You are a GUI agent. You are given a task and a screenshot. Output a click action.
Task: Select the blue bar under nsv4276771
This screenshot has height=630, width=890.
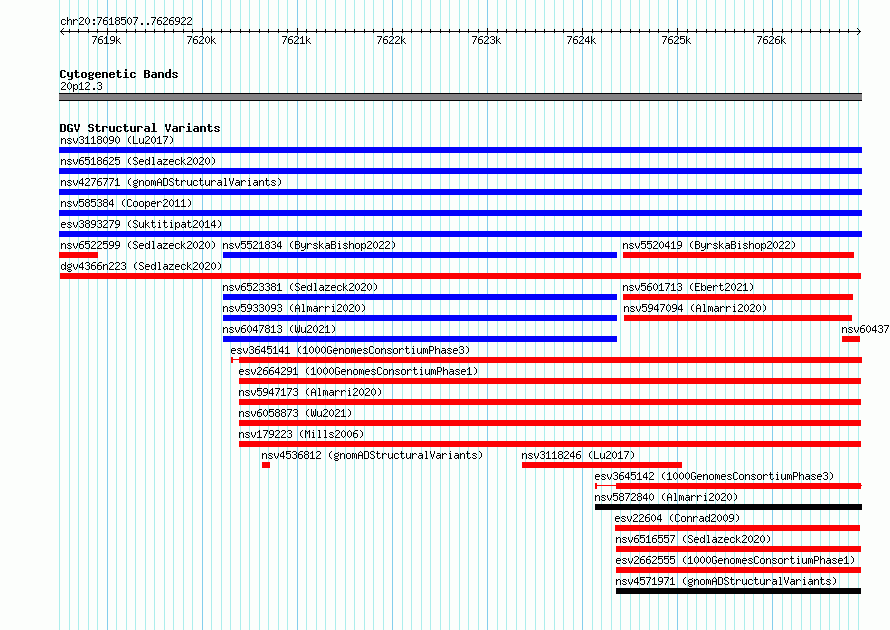[x=460, y=192]
